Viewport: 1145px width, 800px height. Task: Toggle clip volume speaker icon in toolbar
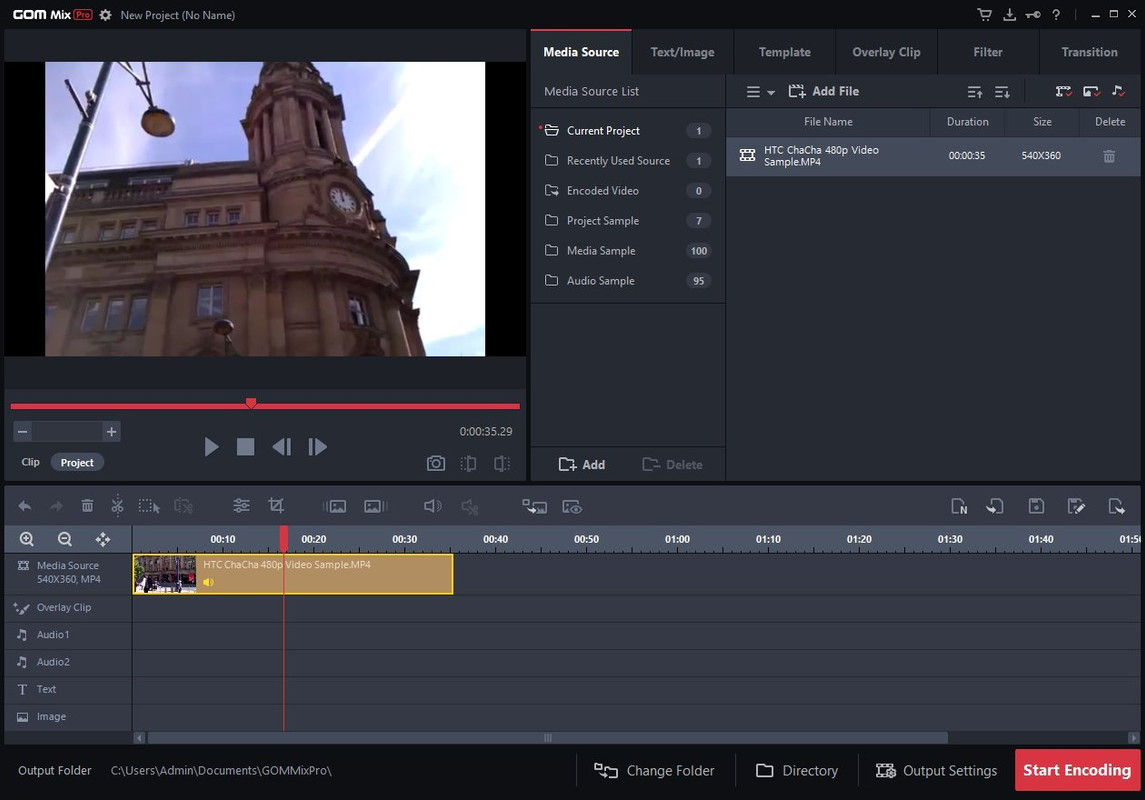432,506
